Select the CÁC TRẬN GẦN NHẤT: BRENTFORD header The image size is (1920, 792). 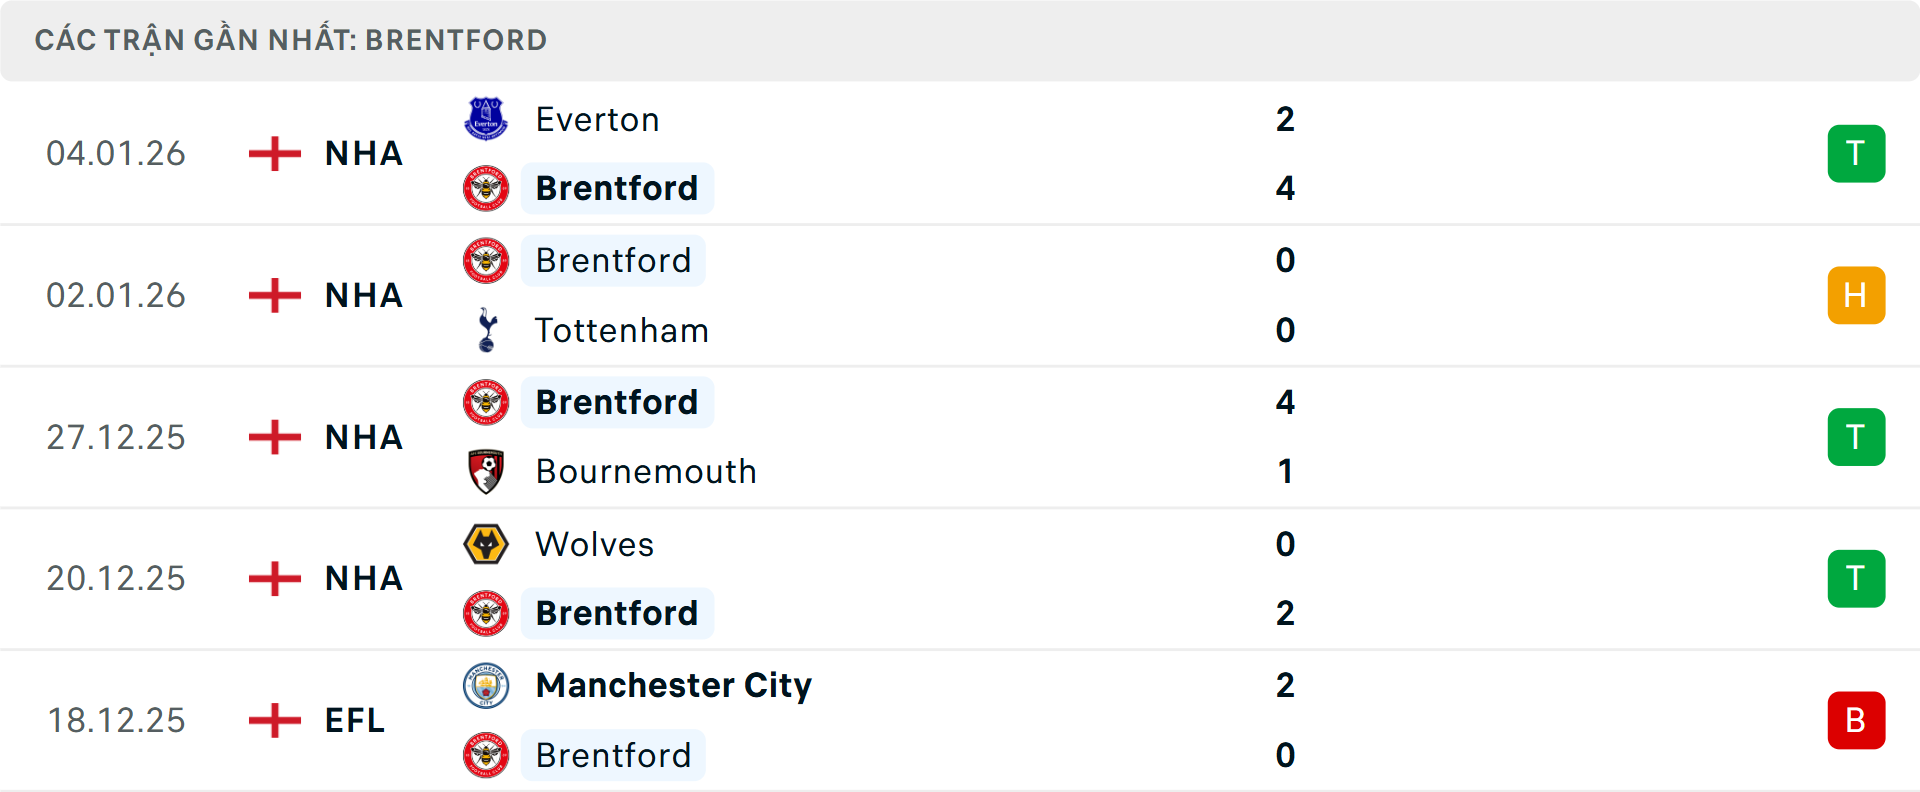(x=290, y=40)
